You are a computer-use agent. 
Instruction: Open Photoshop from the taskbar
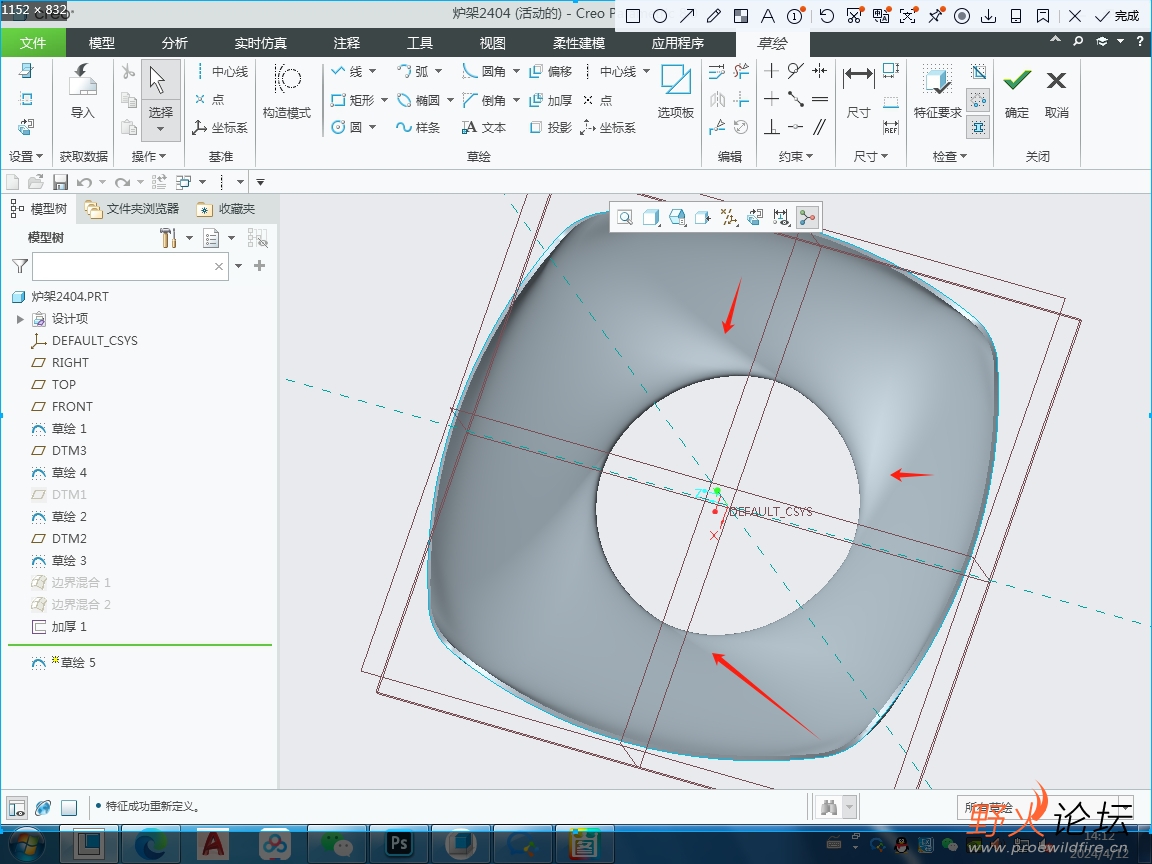[400, 844]
